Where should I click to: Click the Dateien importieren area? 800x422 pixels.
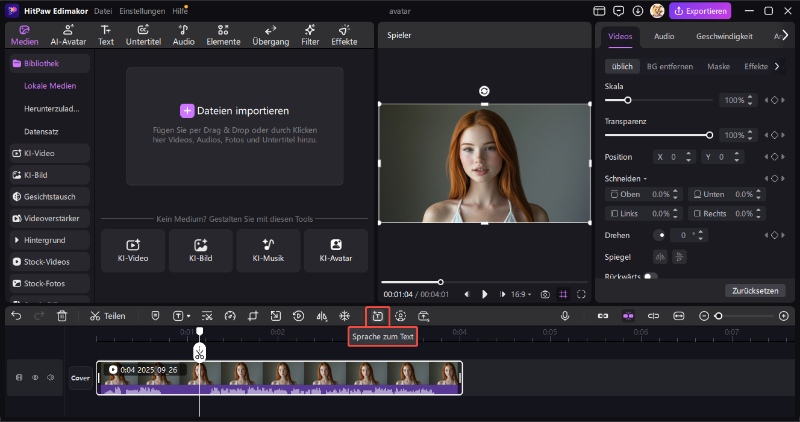tap(235, 111)
